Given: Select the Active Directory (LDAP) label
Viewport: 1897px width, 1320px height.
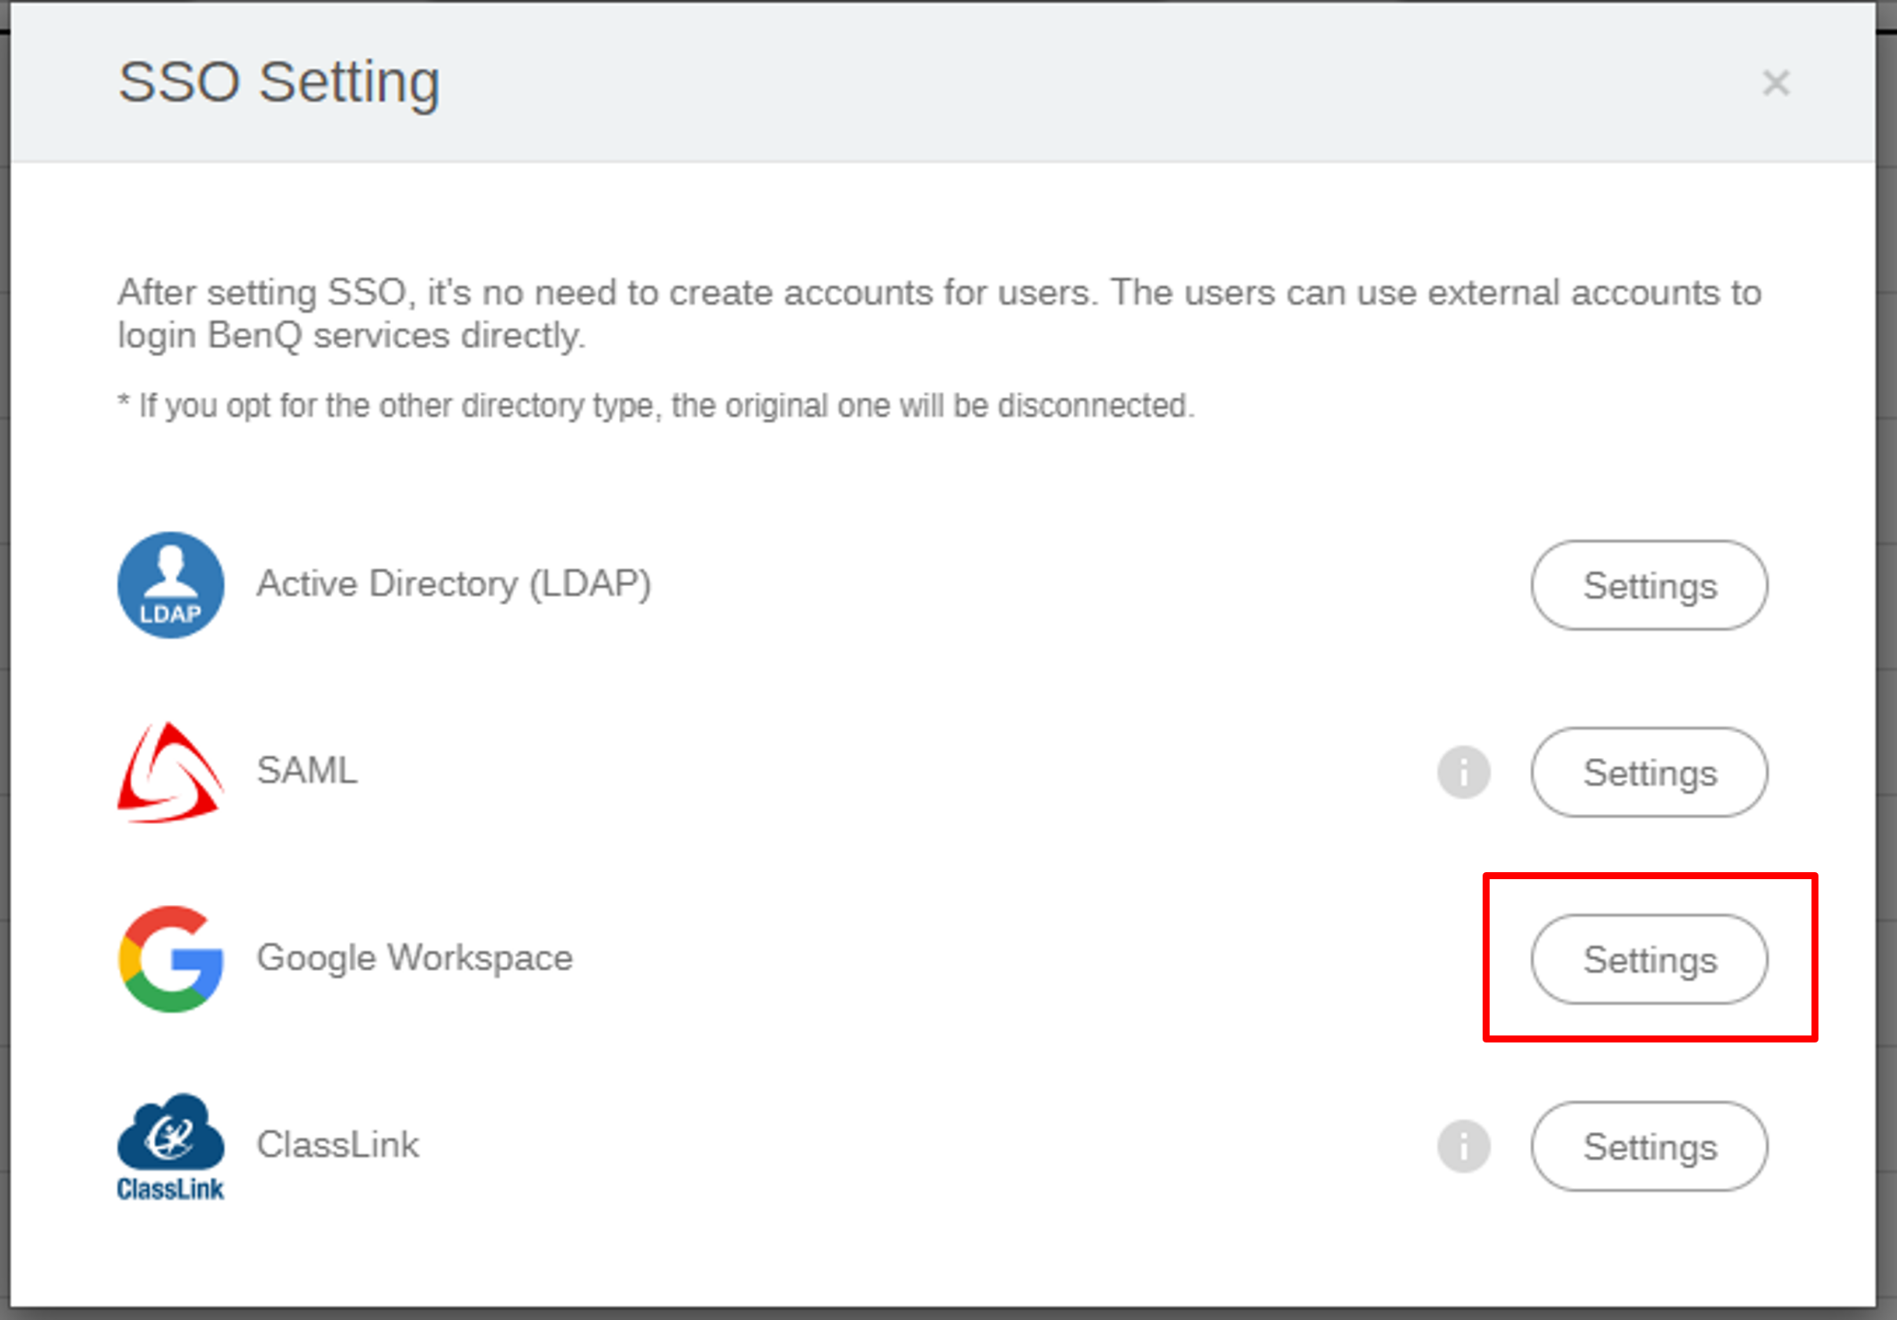Looking at the screenshot, I should [x=454, y=583].
